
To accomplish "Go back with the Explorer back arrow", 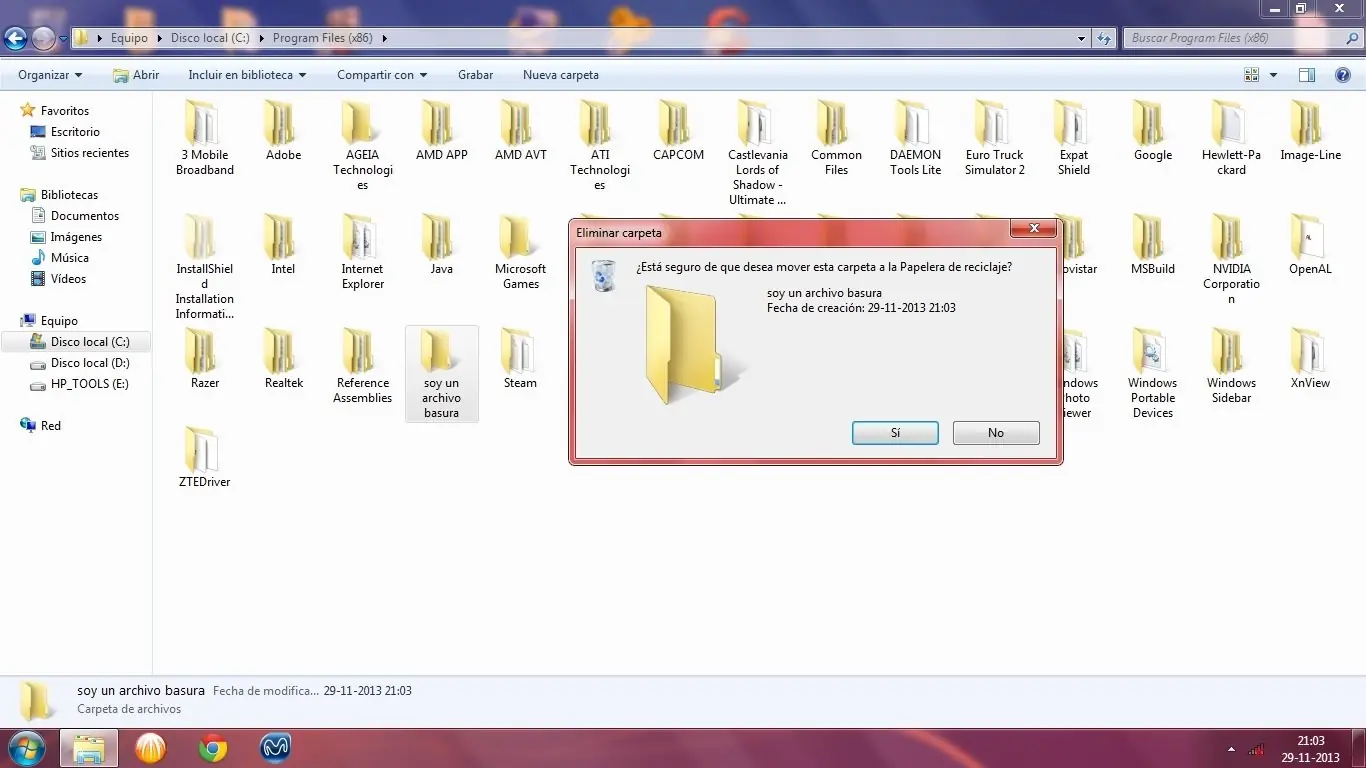I will (15, 38).
